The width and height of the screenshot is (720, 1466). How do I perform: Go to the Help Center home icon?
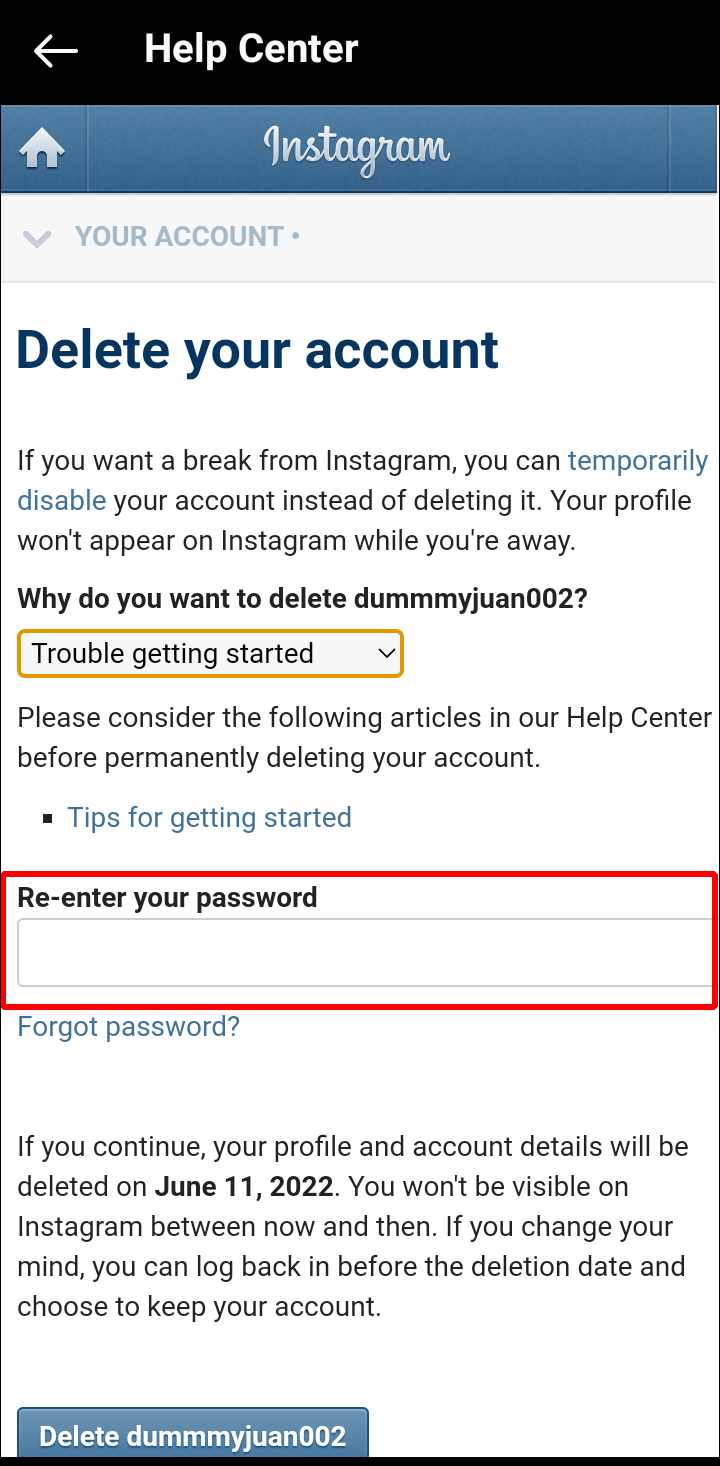[x=43, y=149]
